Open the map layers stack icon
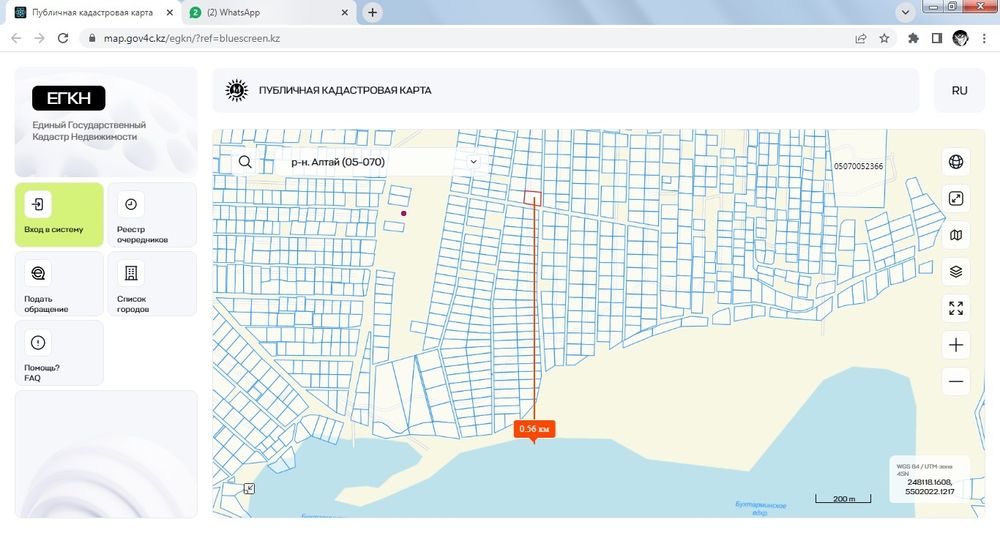The image size is (1000, 533). coord(955,272)
